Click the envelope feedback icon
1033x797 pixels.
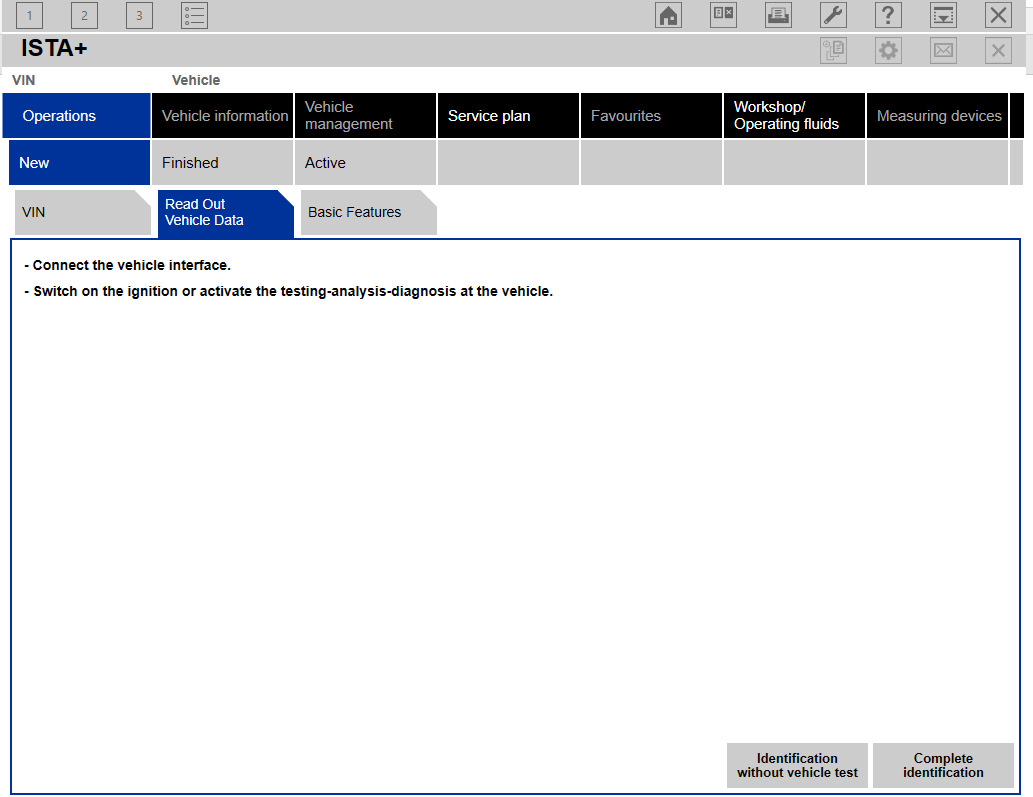coord(943,51)
